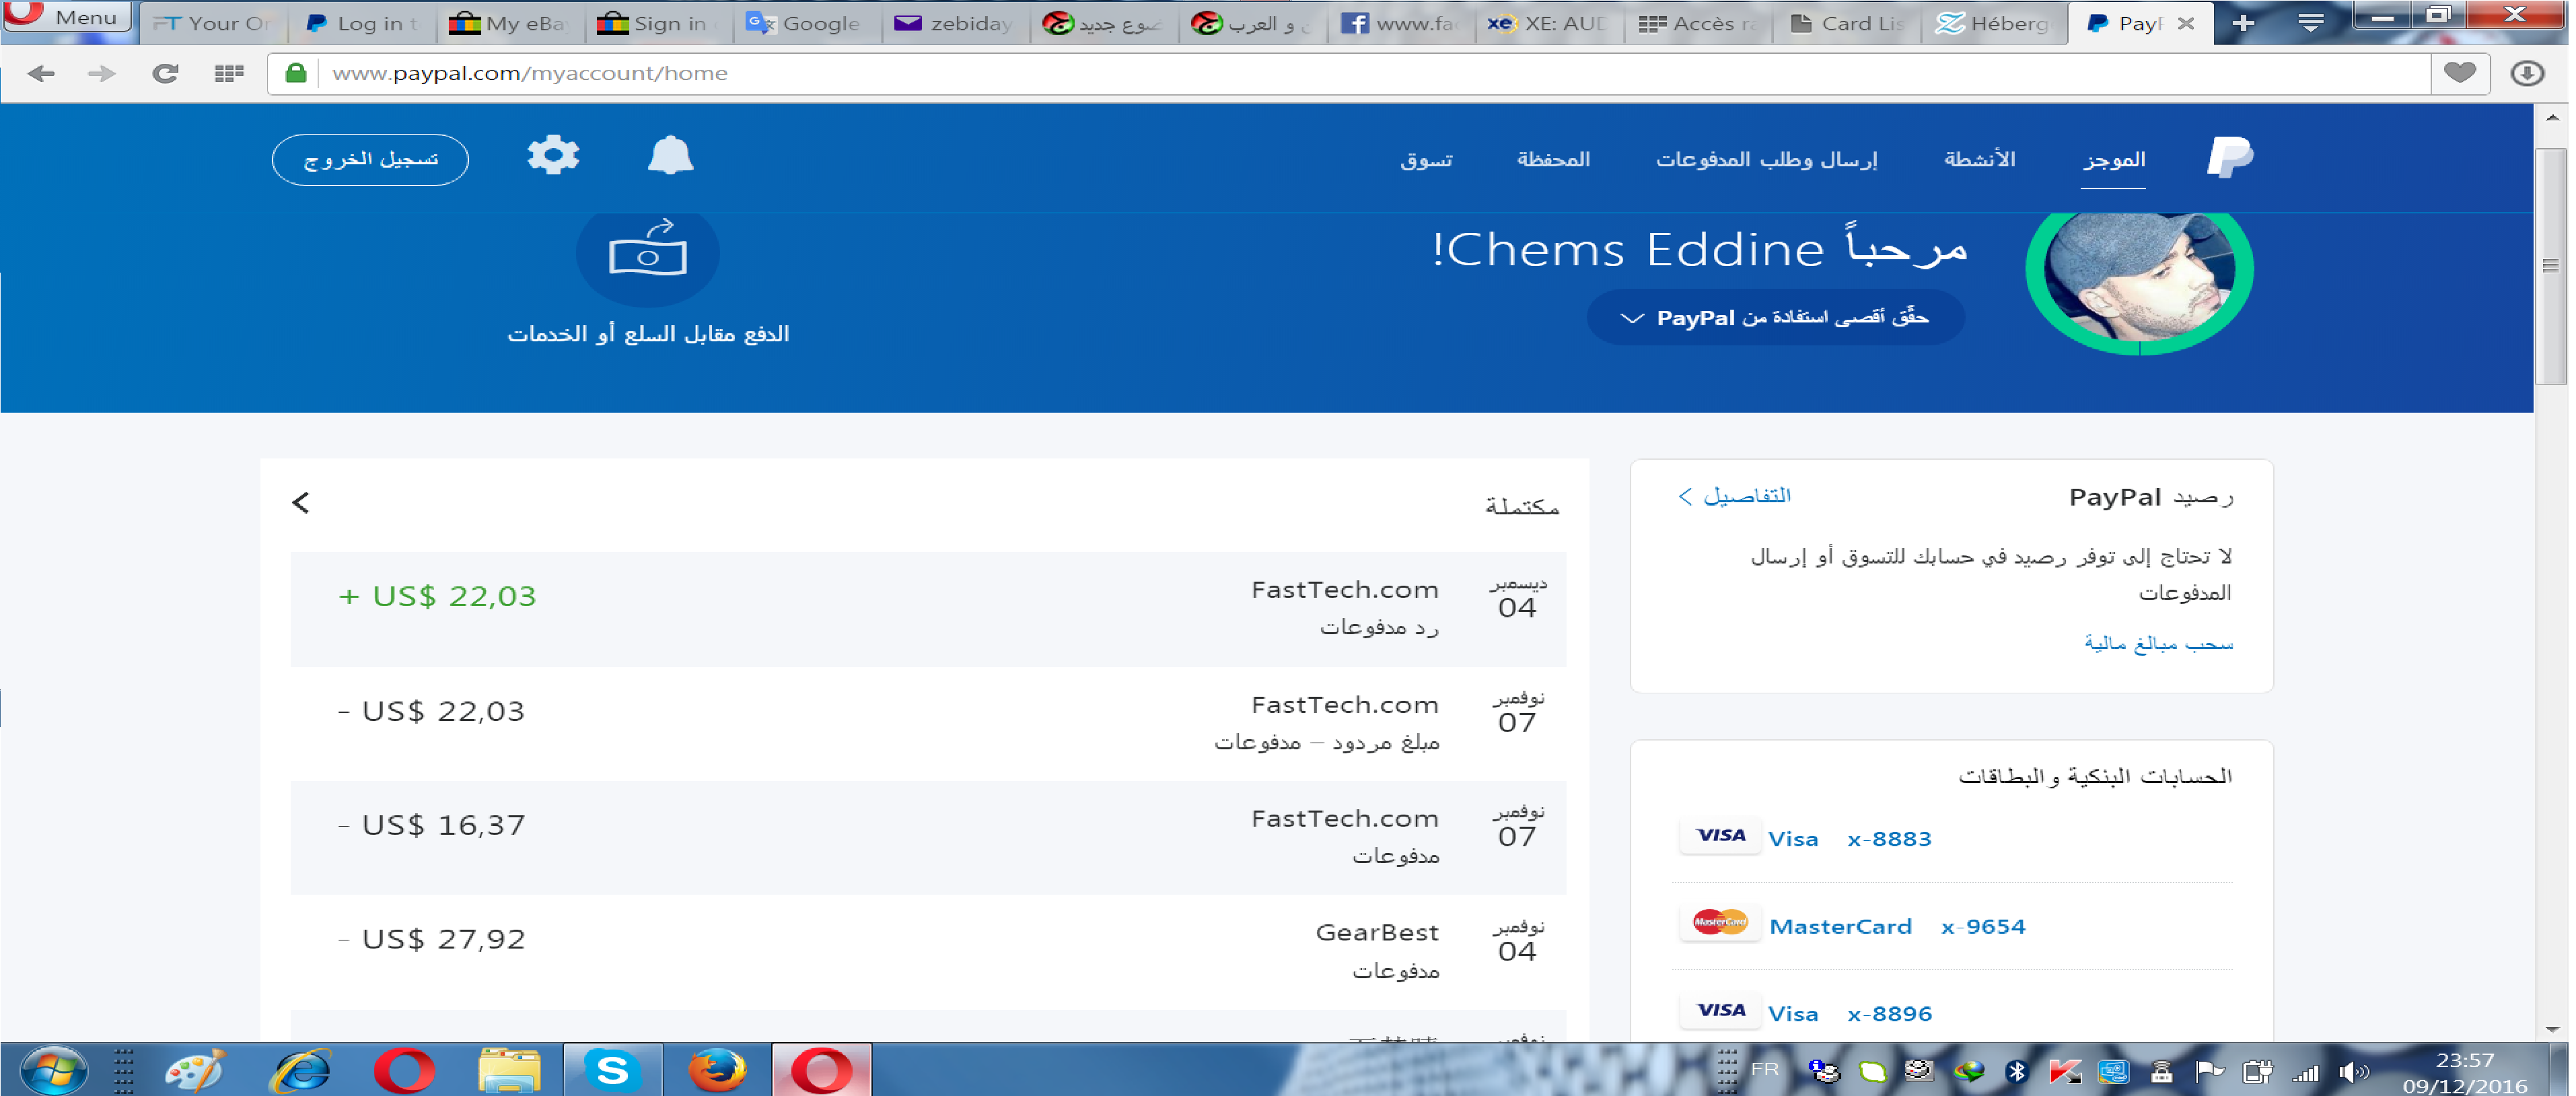Click the page vertical scrollbar thumb
Screen dimensions: 2576x1096
click(x=2551, y=266)
